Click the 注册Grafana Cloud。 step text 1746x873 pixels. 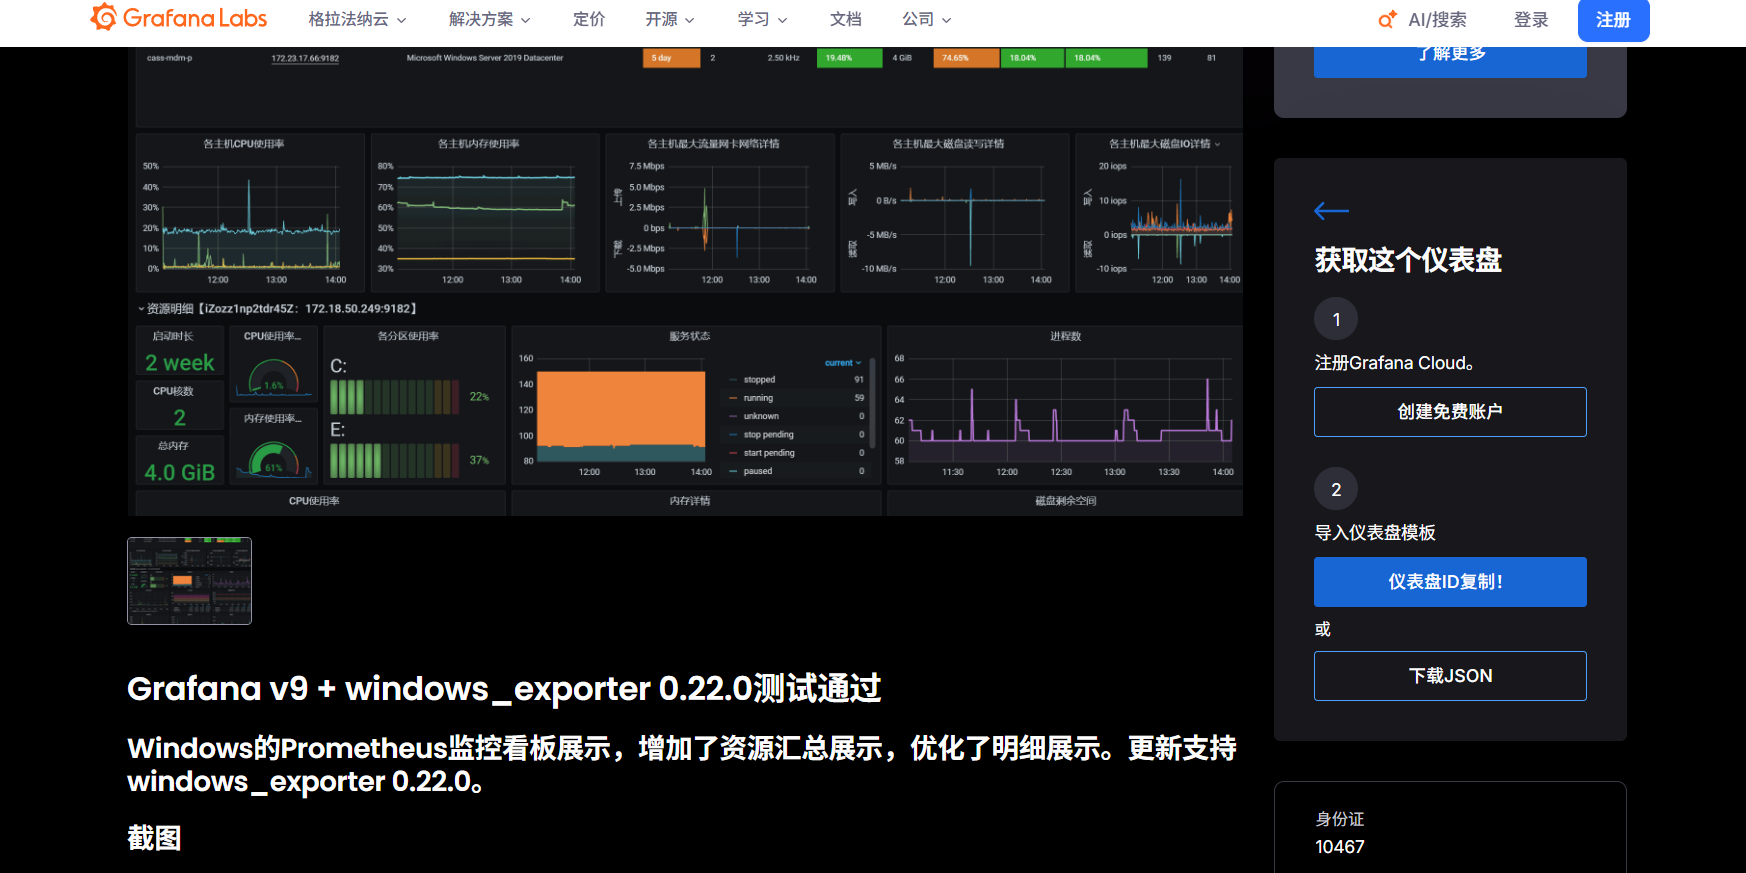click(1394, 363)
